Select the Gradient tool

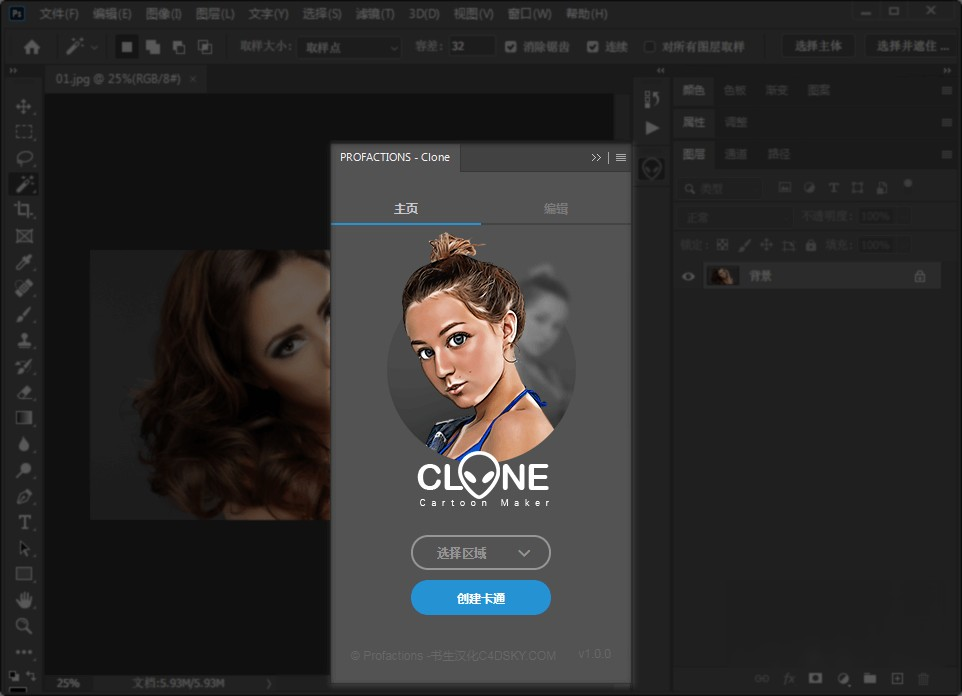(24, 418)
